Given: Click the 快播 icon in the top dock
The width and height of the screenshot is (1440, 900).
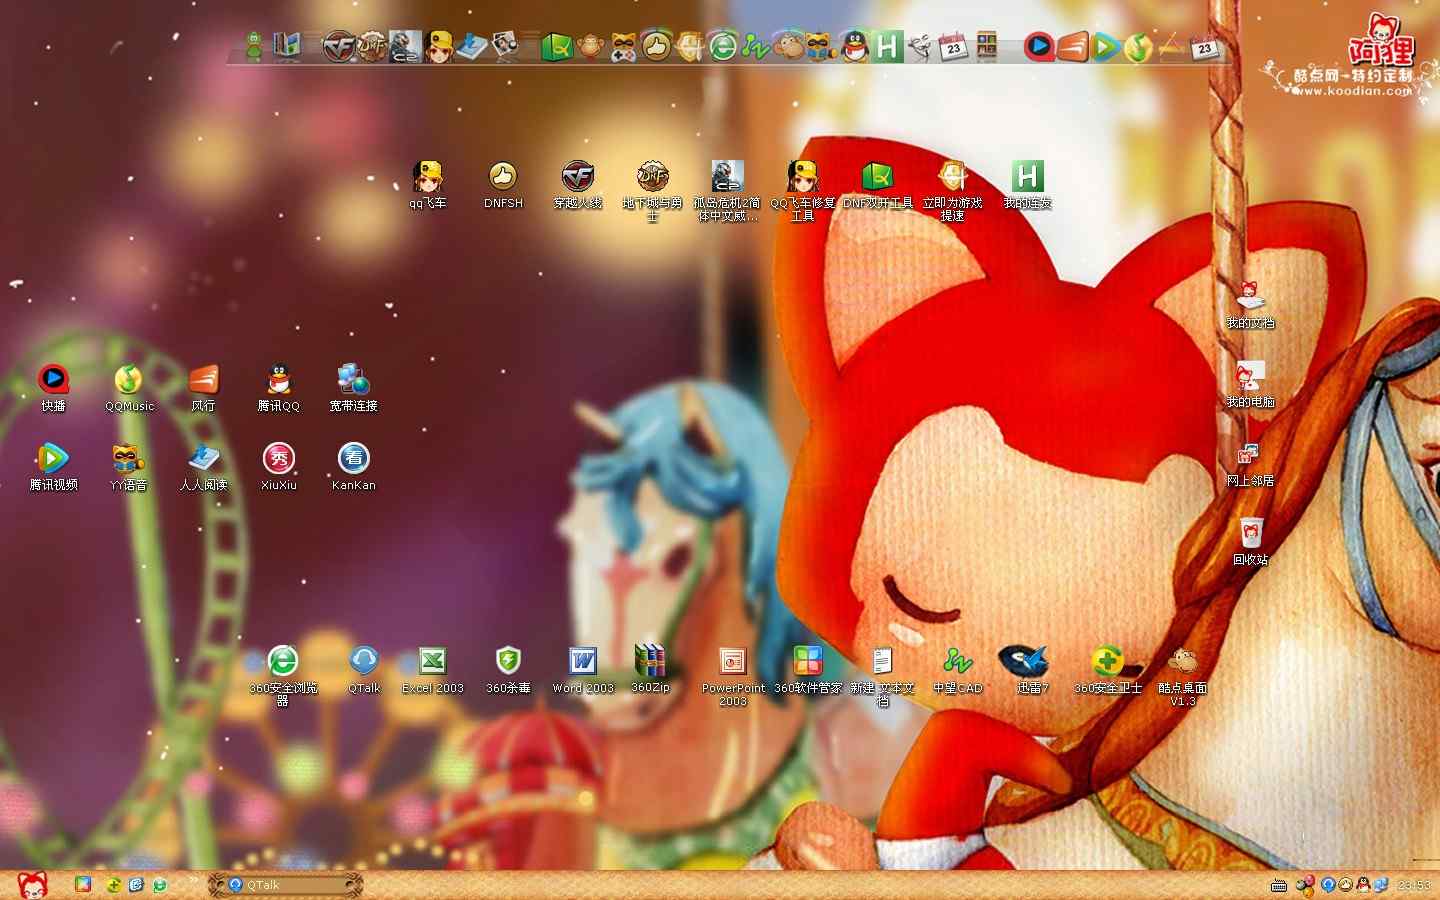Looking at the screenshot, I should [x=1039, y=46].
